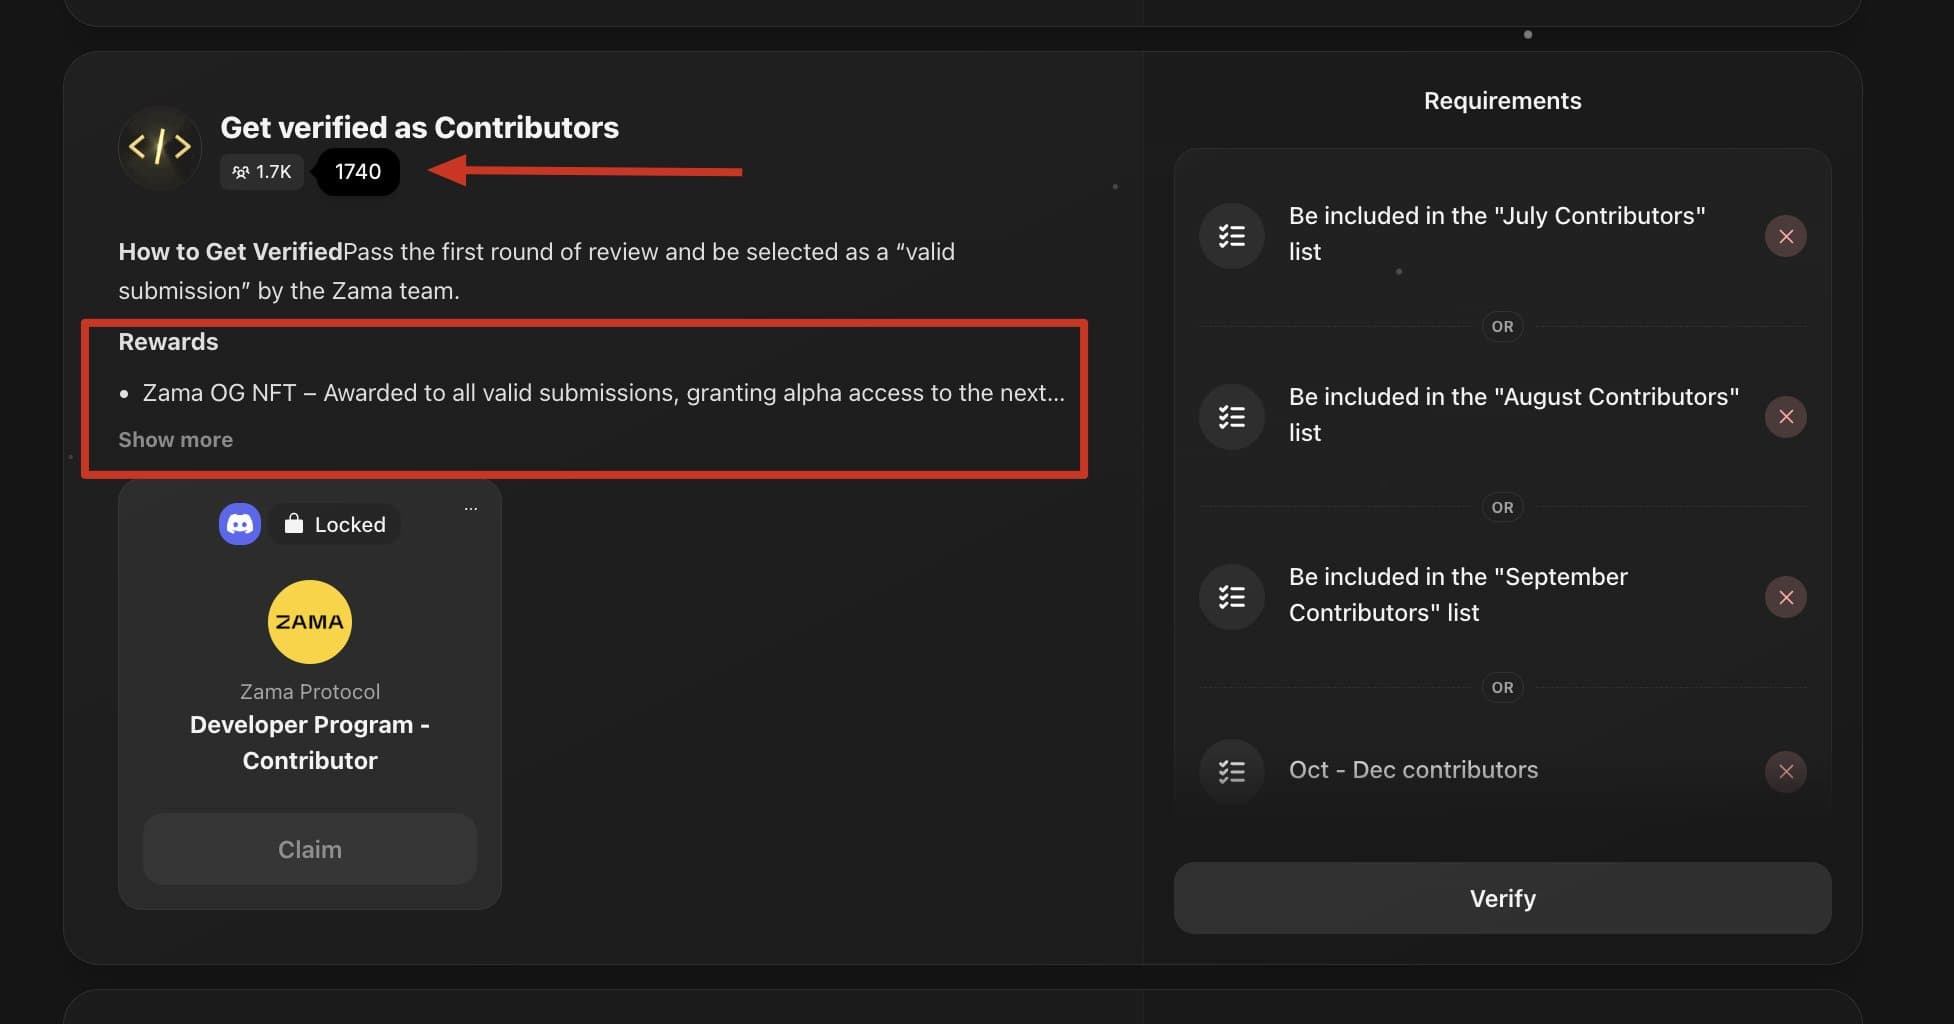1954x1024 pixels.
Task: Click the checklist icon beside September Contributors requirement
Action: [1230, 597]
